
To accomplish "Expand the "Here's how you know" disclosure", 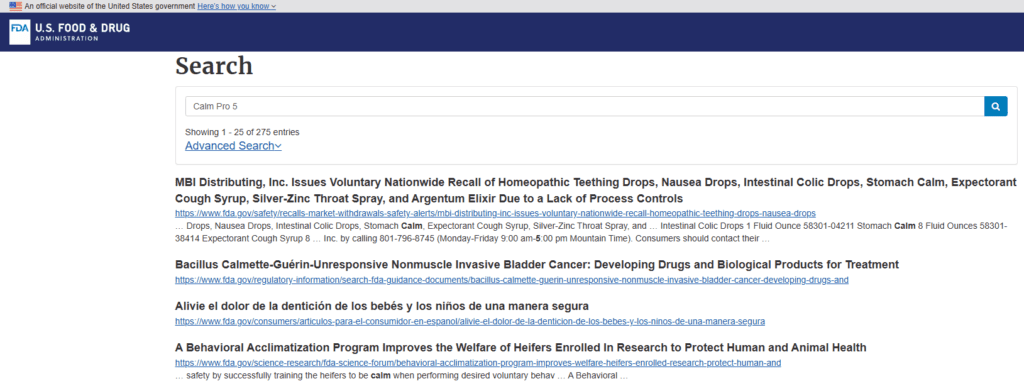I will [x=236, y=6].
